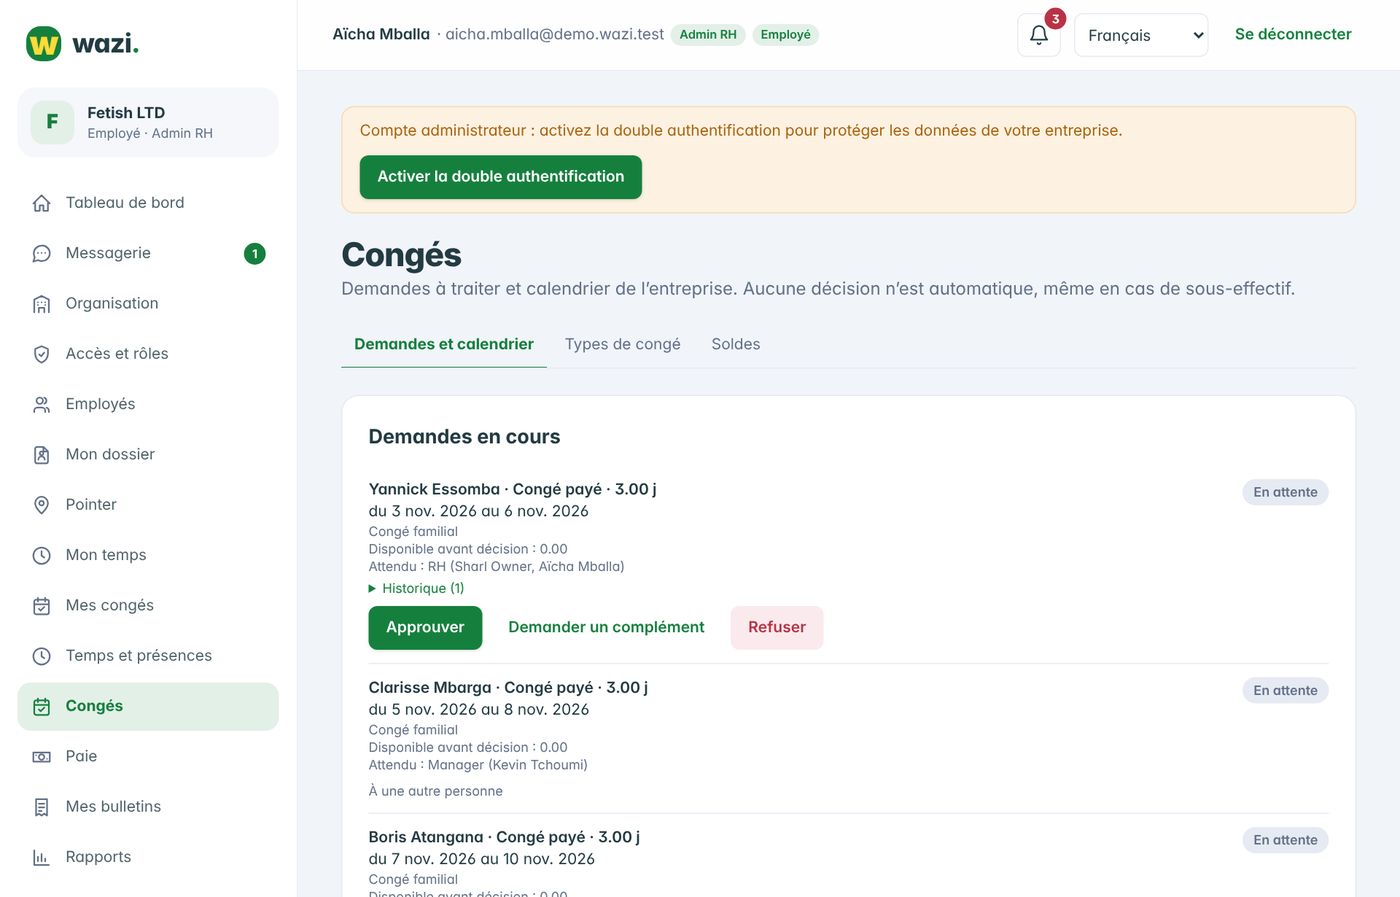Open the Français language dropdown
1400x897 pixels.
1141,35
